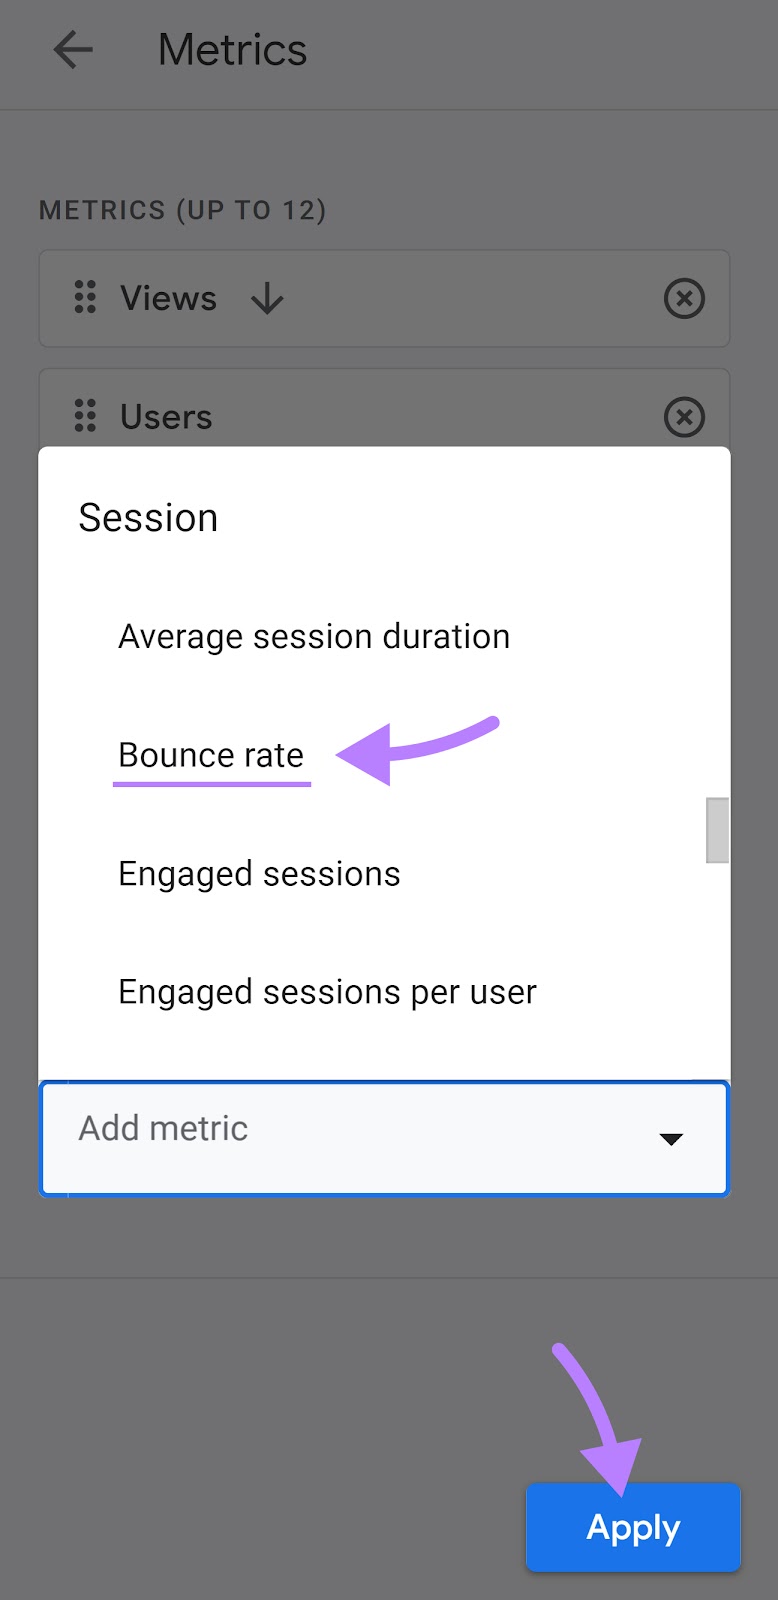Click the back arrow to leave Metrics
The height and width of the screenshot is (1600, 778).
tap(72, 50)
